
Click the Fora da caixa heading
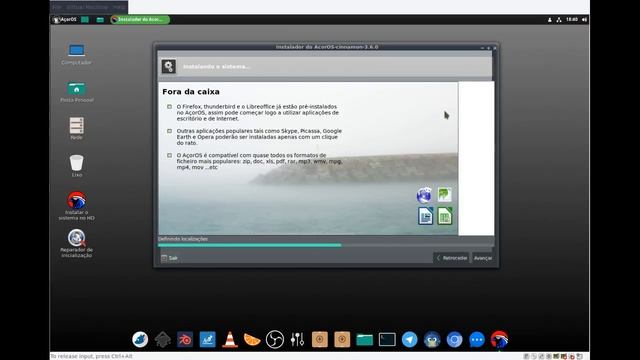click(191, 92)
